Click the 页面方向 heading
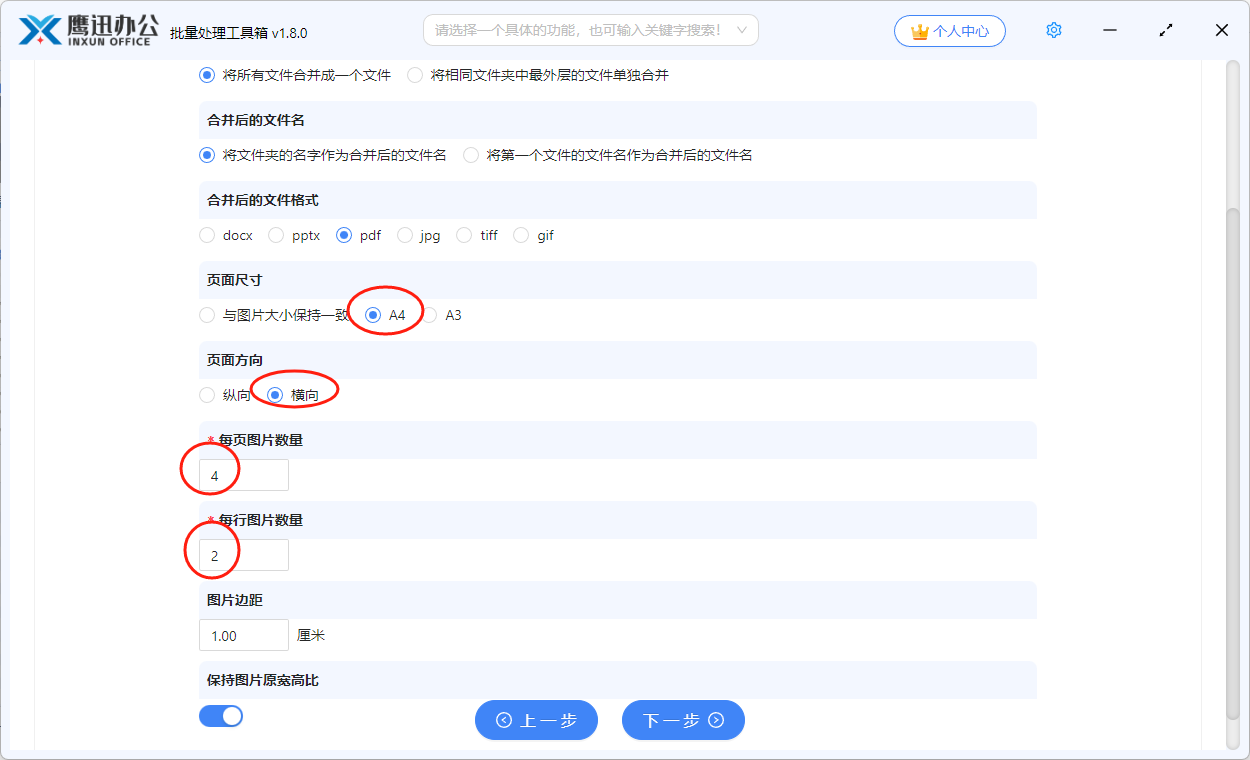This screenshot has height=760, width=1250. (235, 360)
